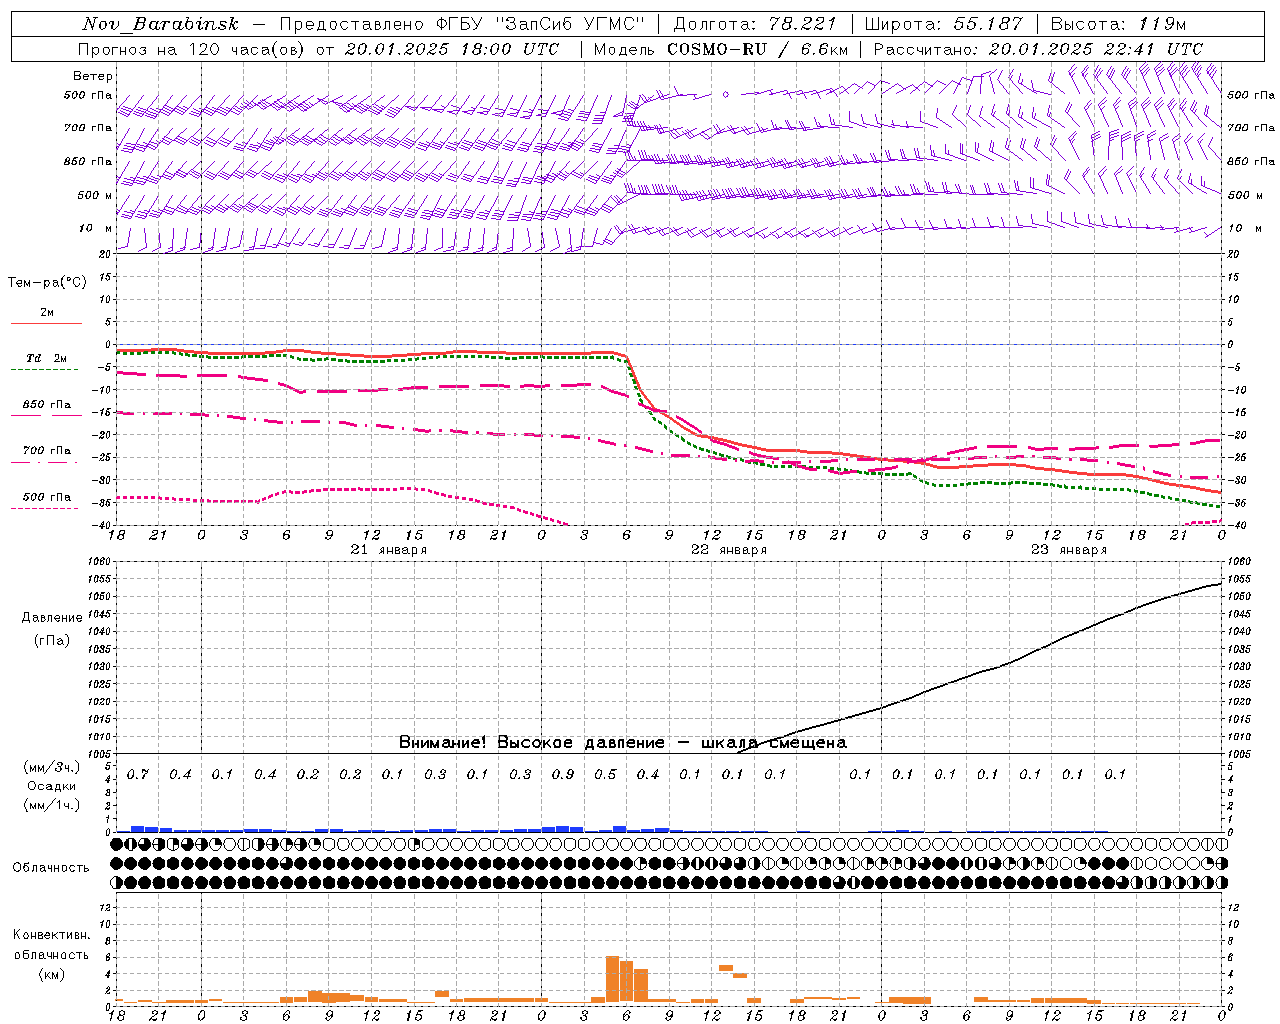This screenshot has height=1024, width=1280.
Task: Click the elevation text "Высота: 119м"
Action: 1118,24
